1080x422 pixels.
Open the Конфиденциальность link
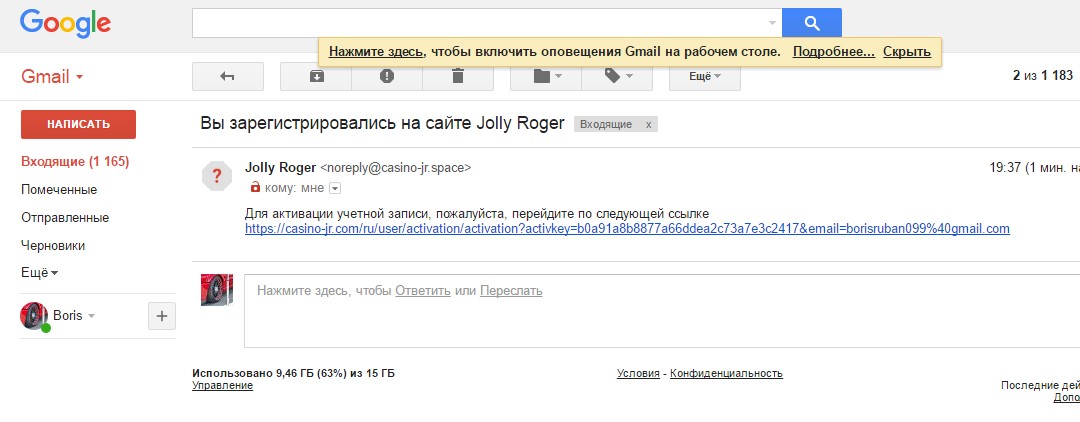pos(726,373)
